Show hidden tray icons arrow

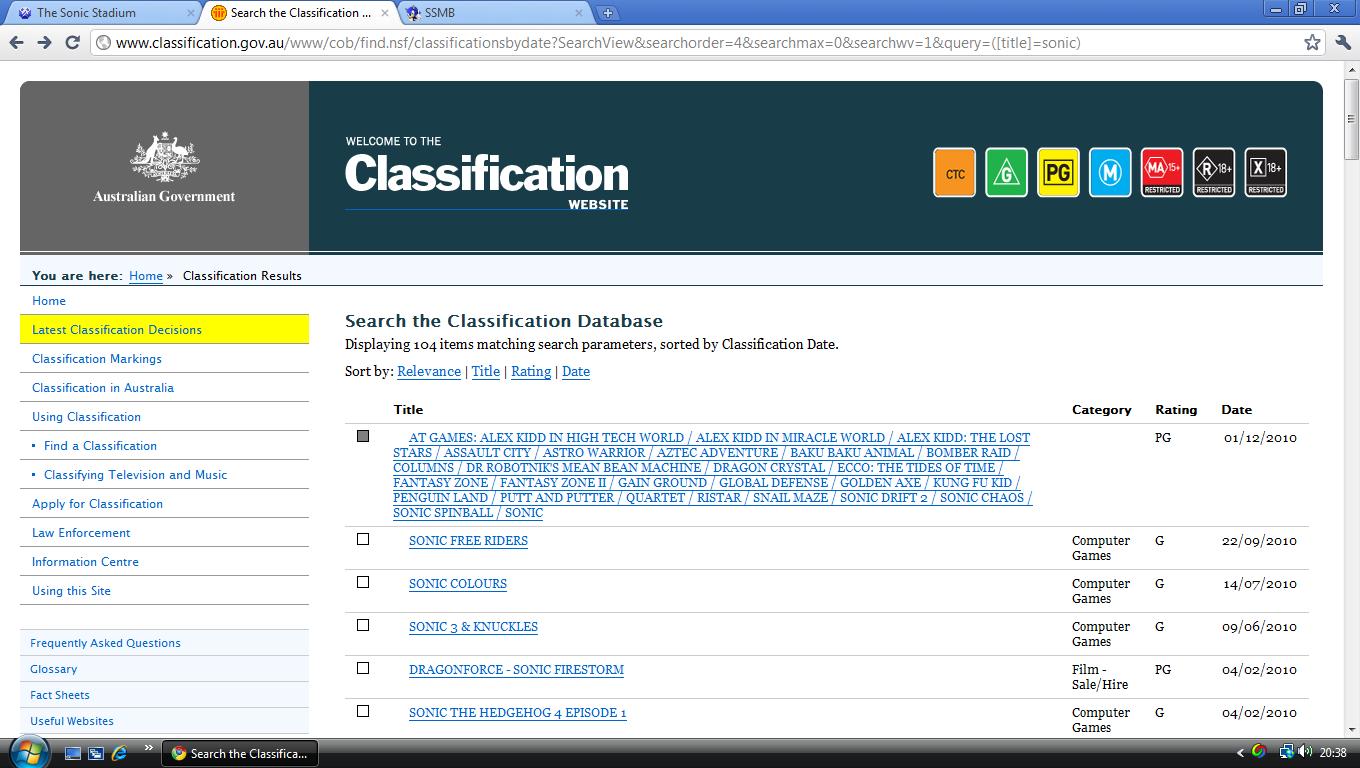(1241, 753)
